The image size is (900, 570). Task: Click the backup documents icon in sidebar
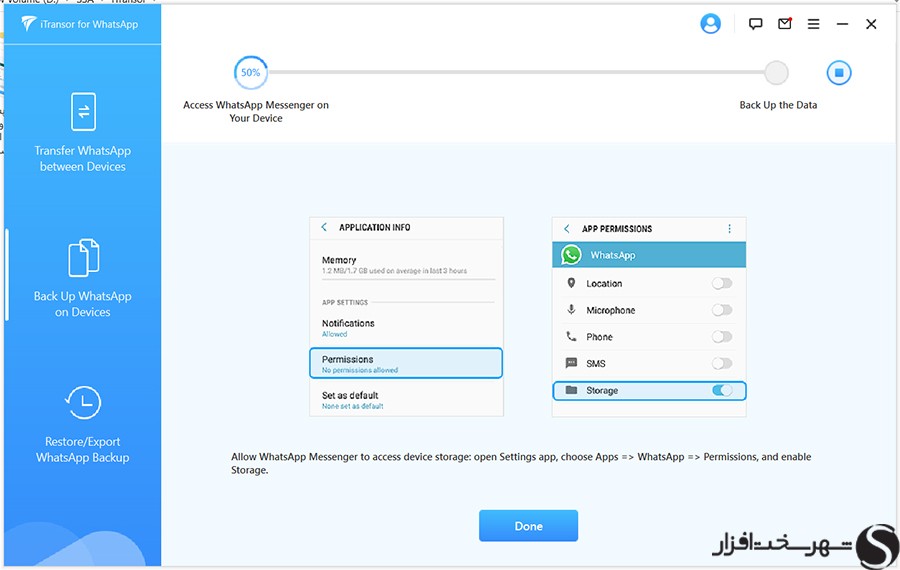coord(84,257)
